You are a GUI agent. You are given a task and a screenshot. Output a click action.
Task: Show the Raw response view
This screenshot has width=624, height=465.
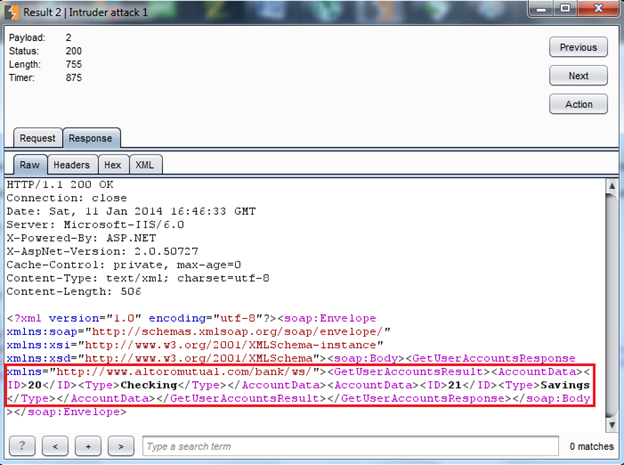(27, 165)
